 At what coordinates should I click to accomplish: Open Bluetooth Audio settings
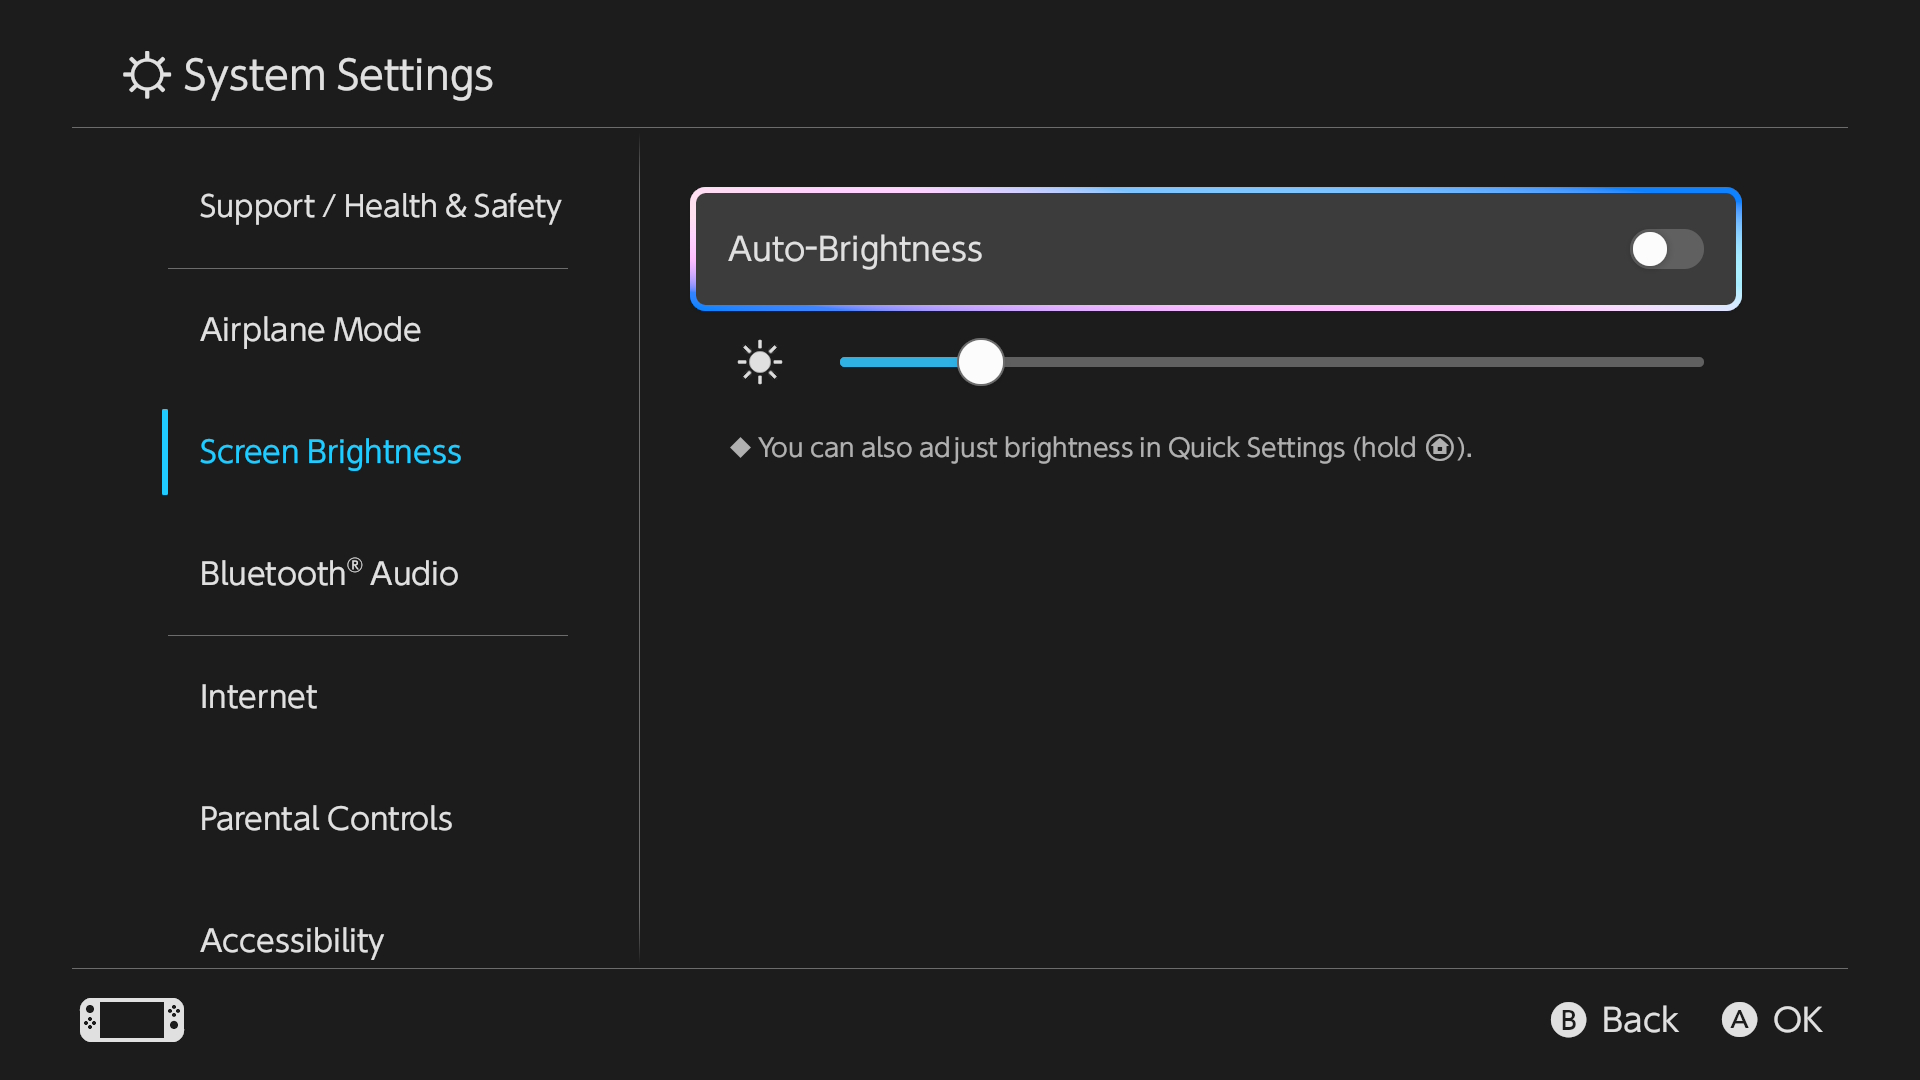point(329,574)
